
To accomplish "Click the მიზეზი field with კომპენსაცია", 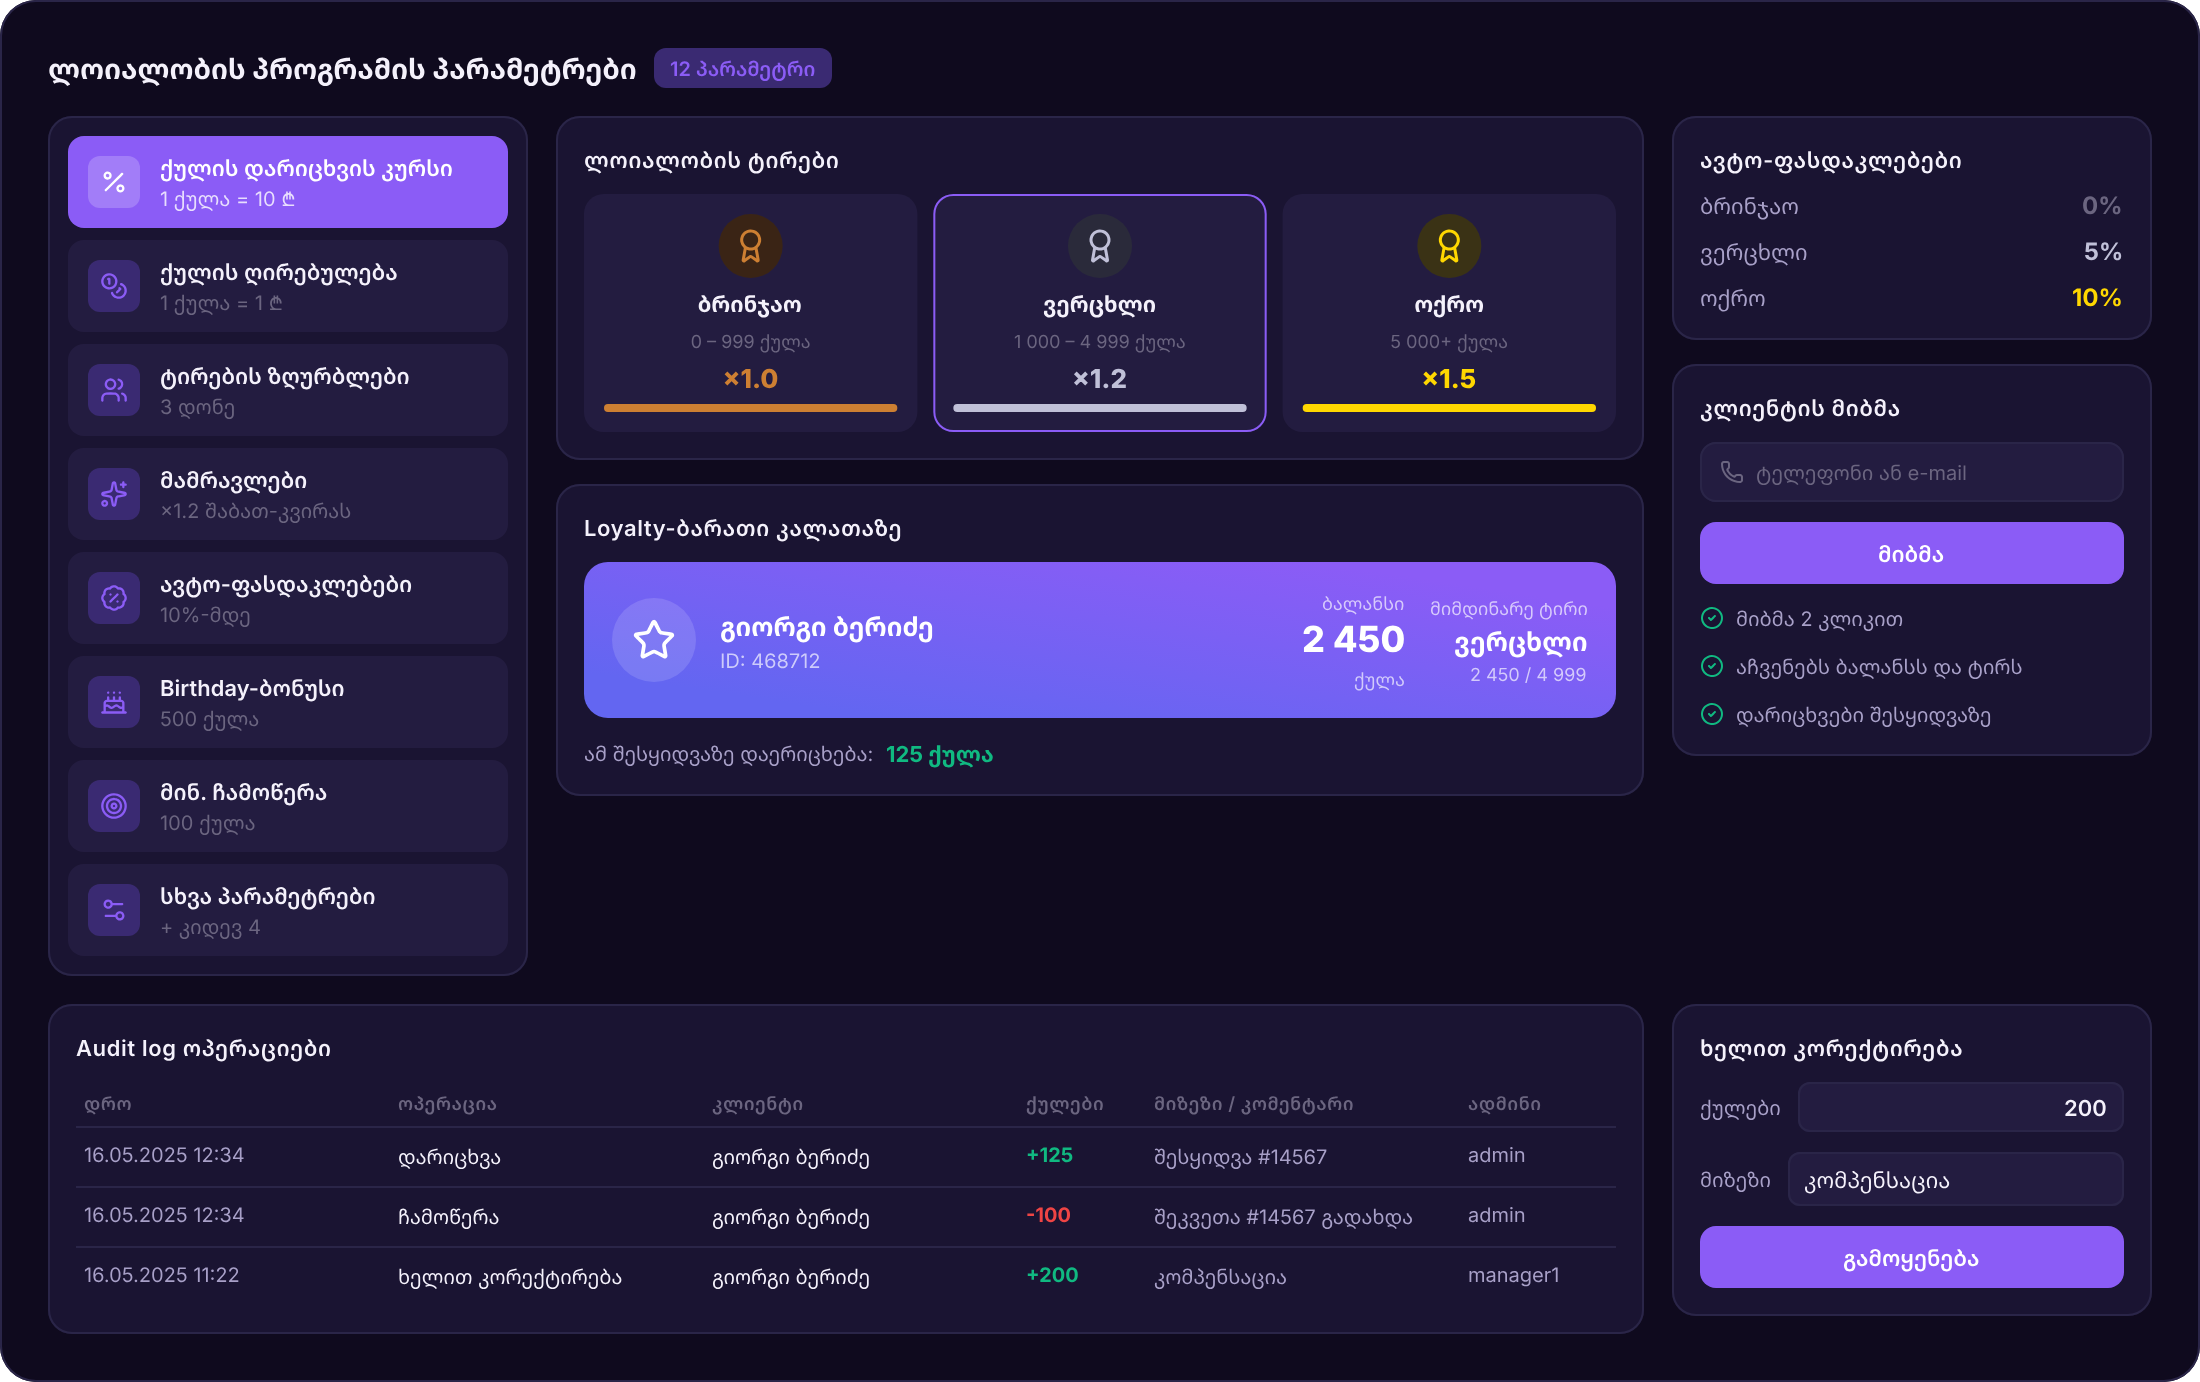I will (1955, 1179).
